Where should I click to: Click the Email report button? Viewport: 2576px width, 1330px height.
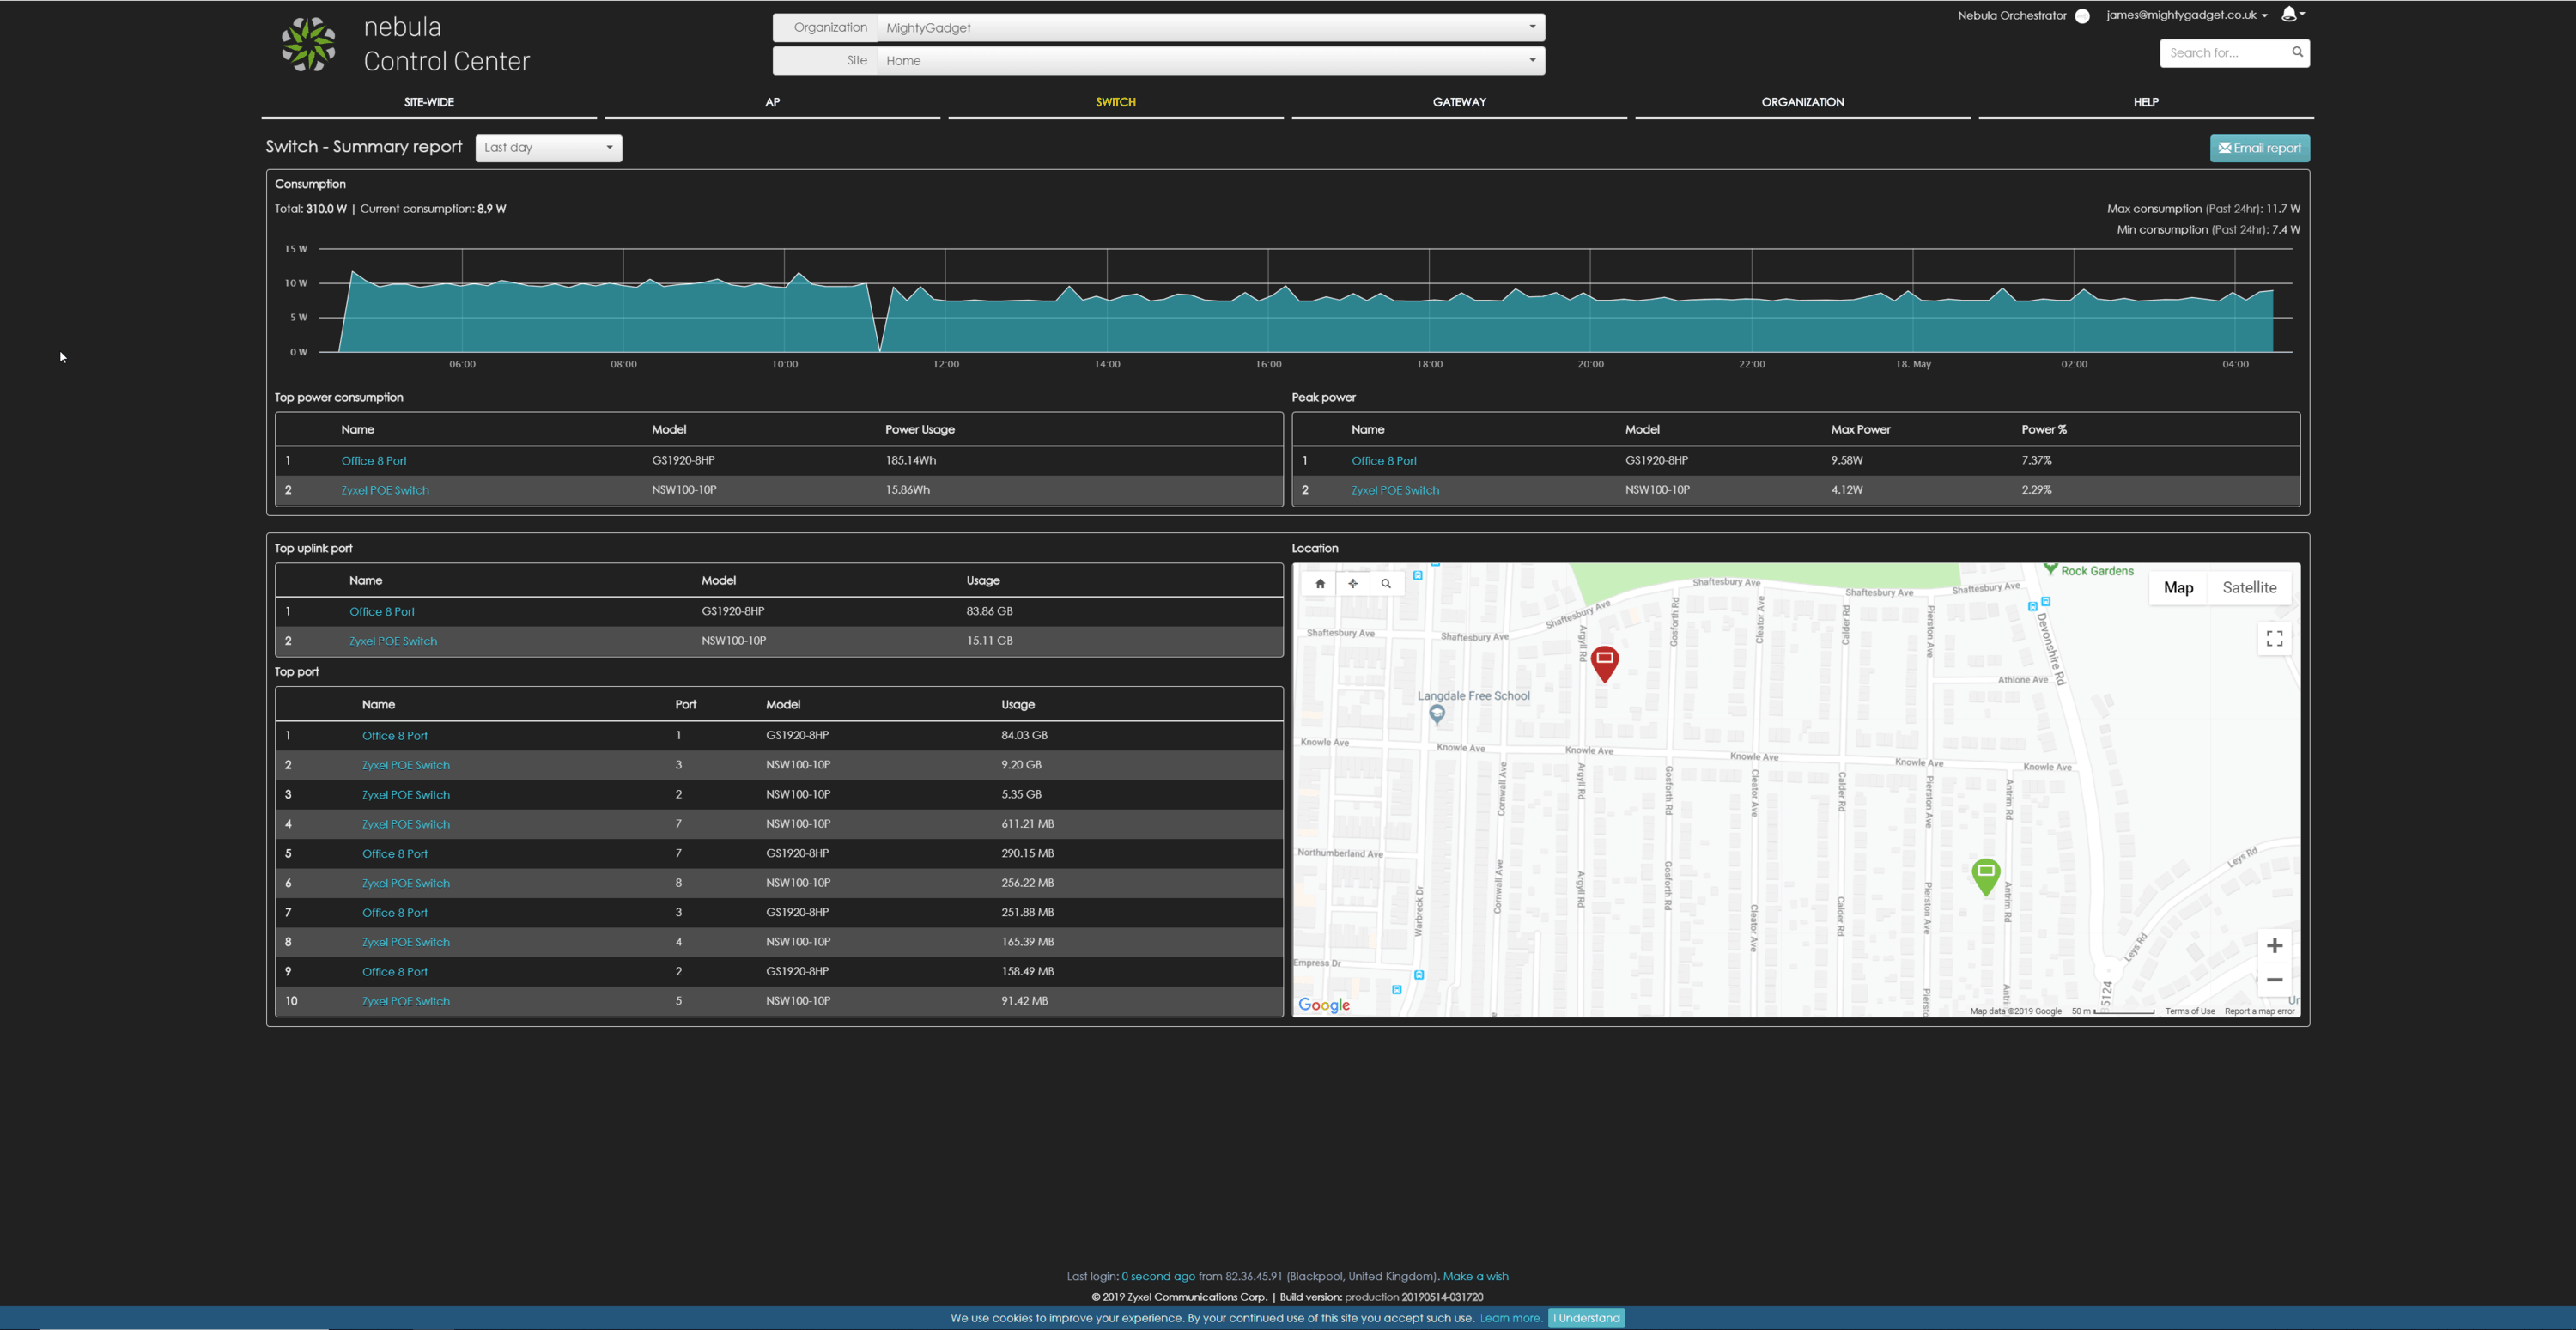pyautogui.click(x=2259, y=148)
